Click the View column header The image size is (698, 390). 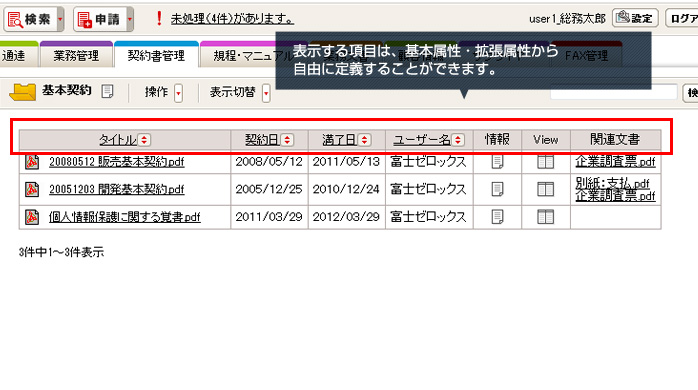[545, 140]
